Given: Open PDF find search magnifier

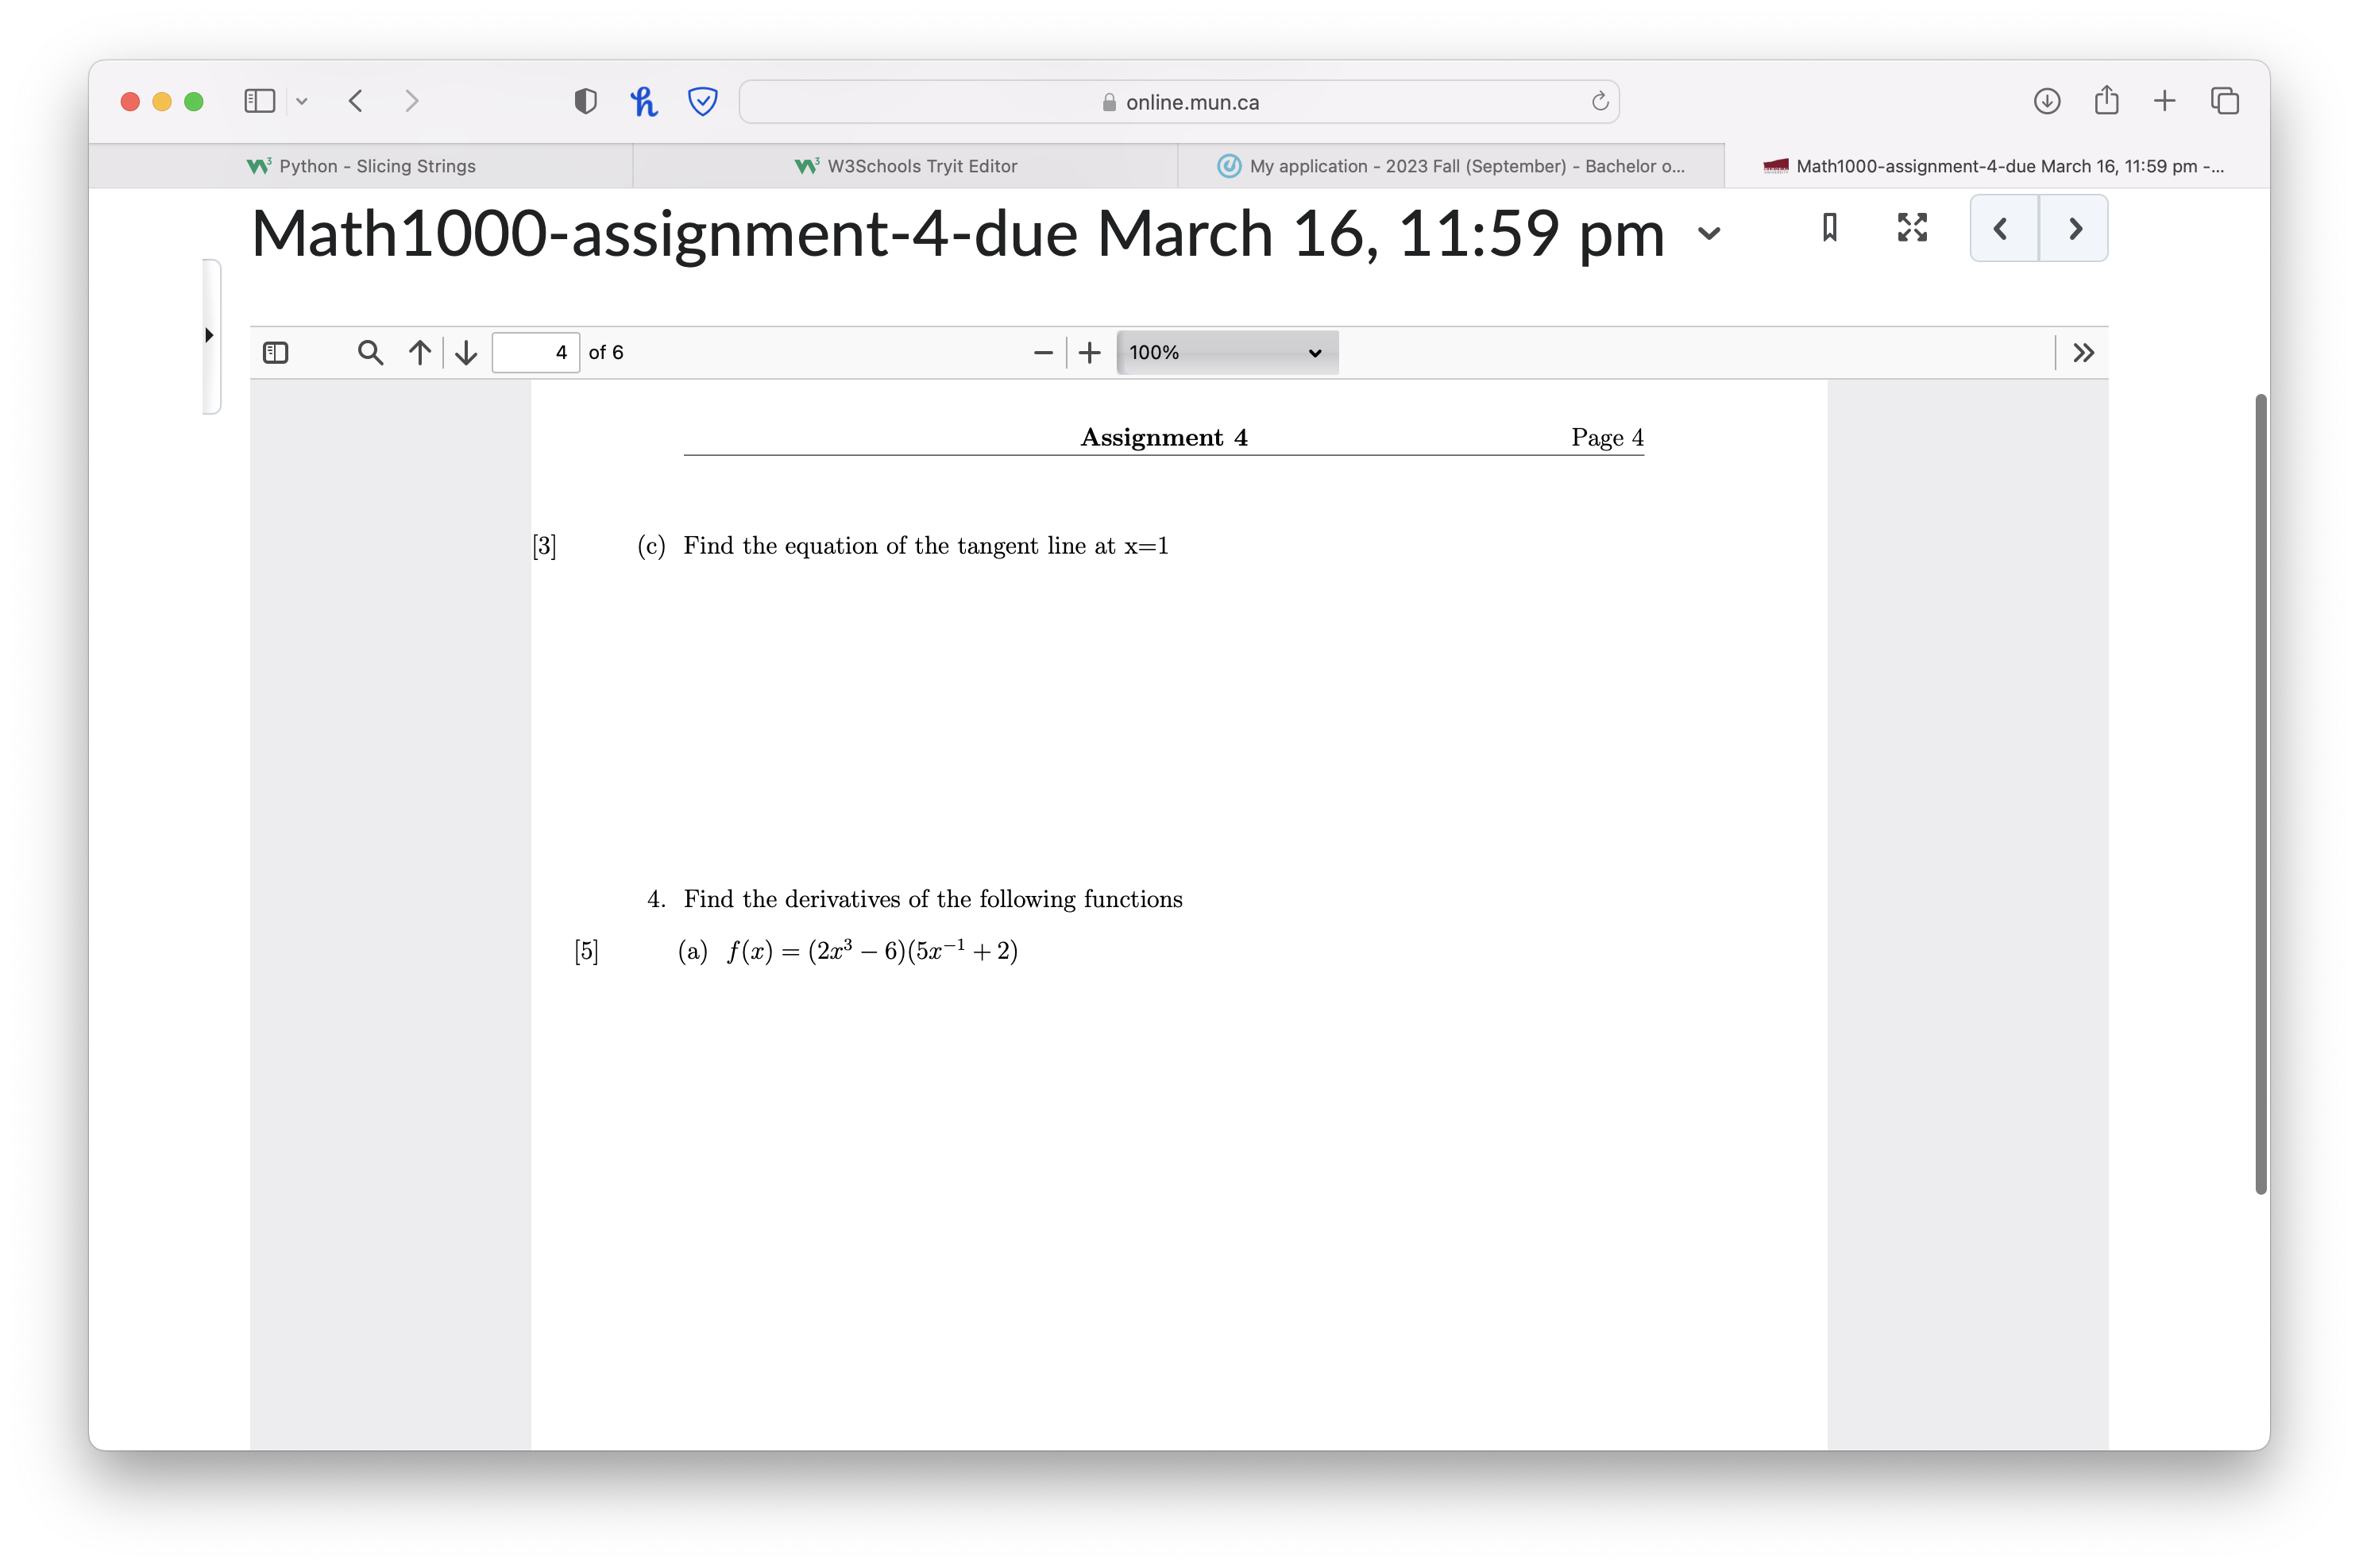Looking at the screenshot, I should pyautogui.click(x=370, y=352).
